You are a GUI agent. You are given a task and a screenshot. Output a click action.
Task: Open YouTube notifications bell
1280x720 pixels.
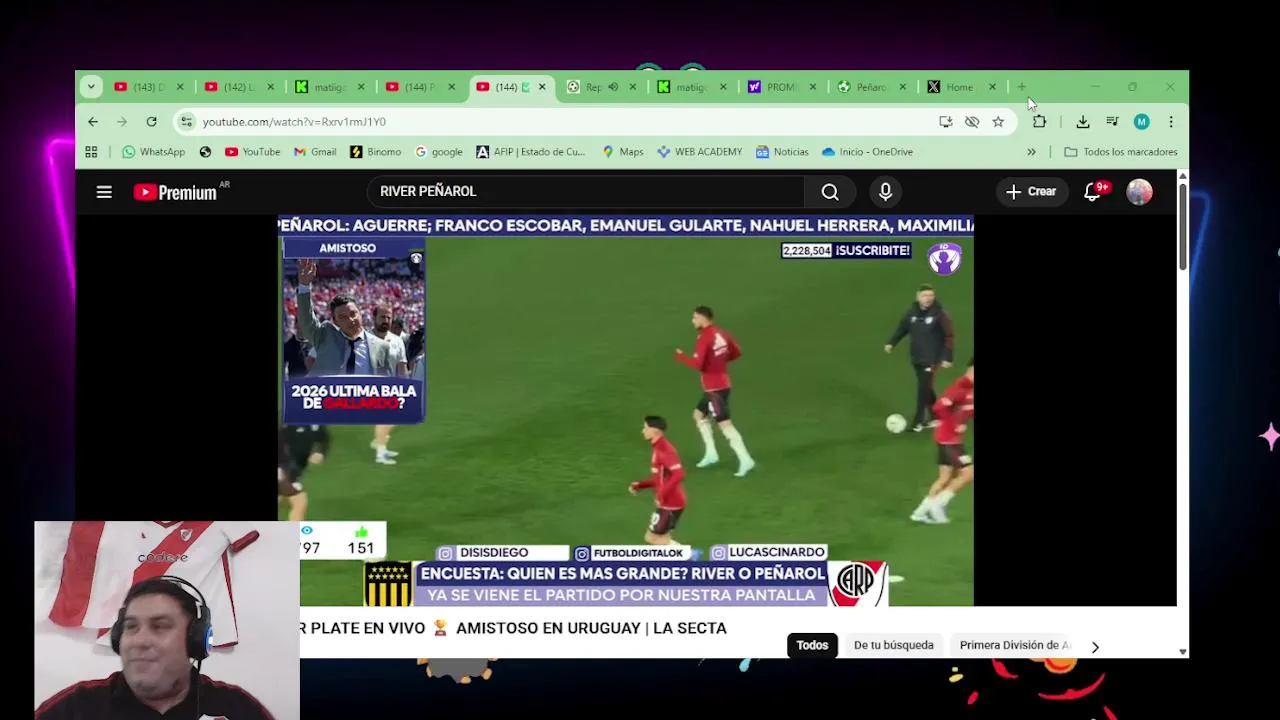tap(1093, 192)
